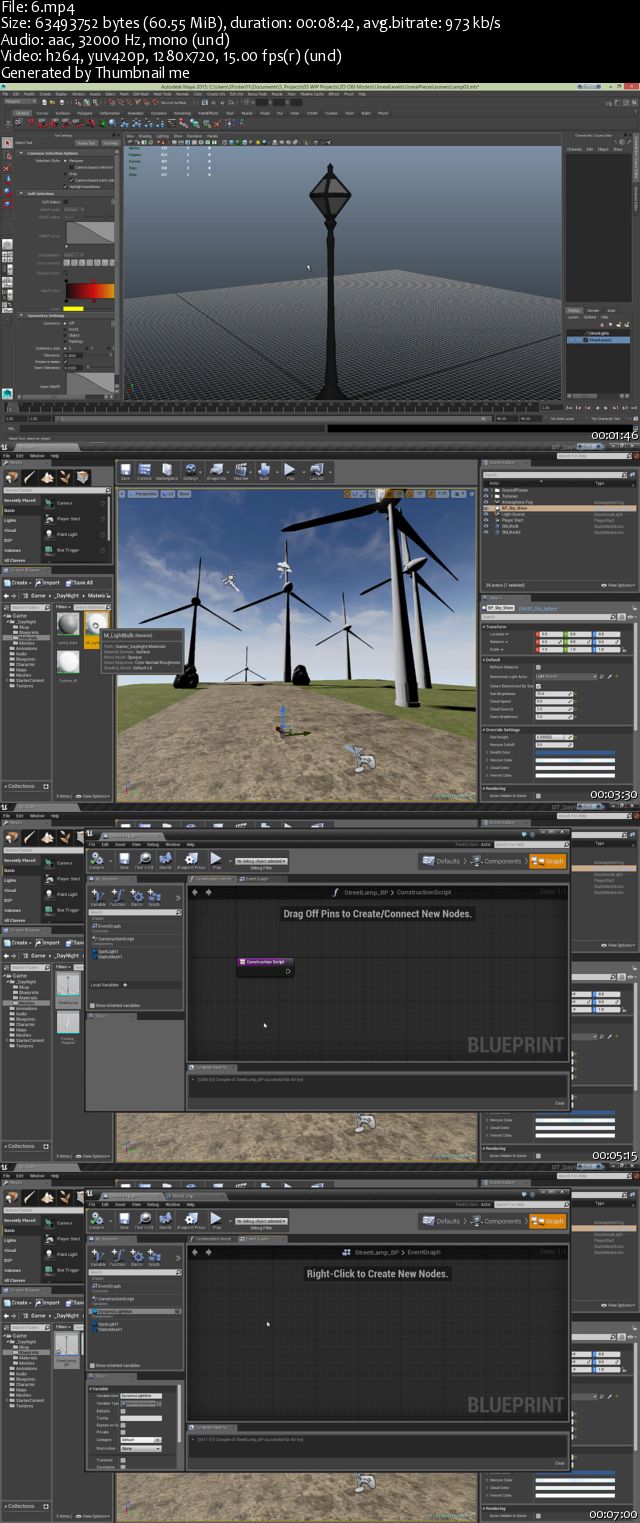Open Debug menu in ConstructionScript frame blueprint editor
The image size is (640, 1523).
(153, 844)
